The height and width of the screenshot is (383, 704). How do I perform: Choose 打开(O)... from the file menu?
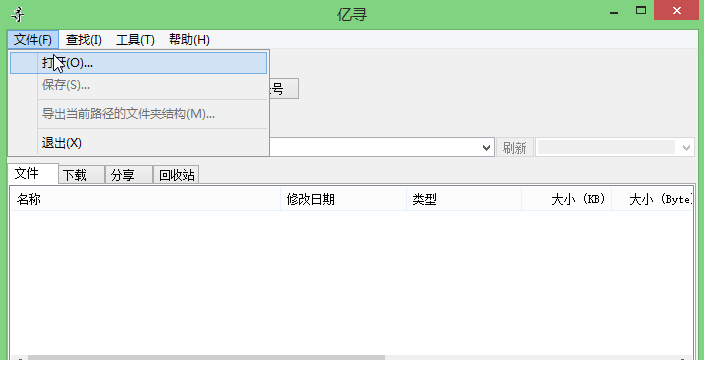[x=138, y=63]
